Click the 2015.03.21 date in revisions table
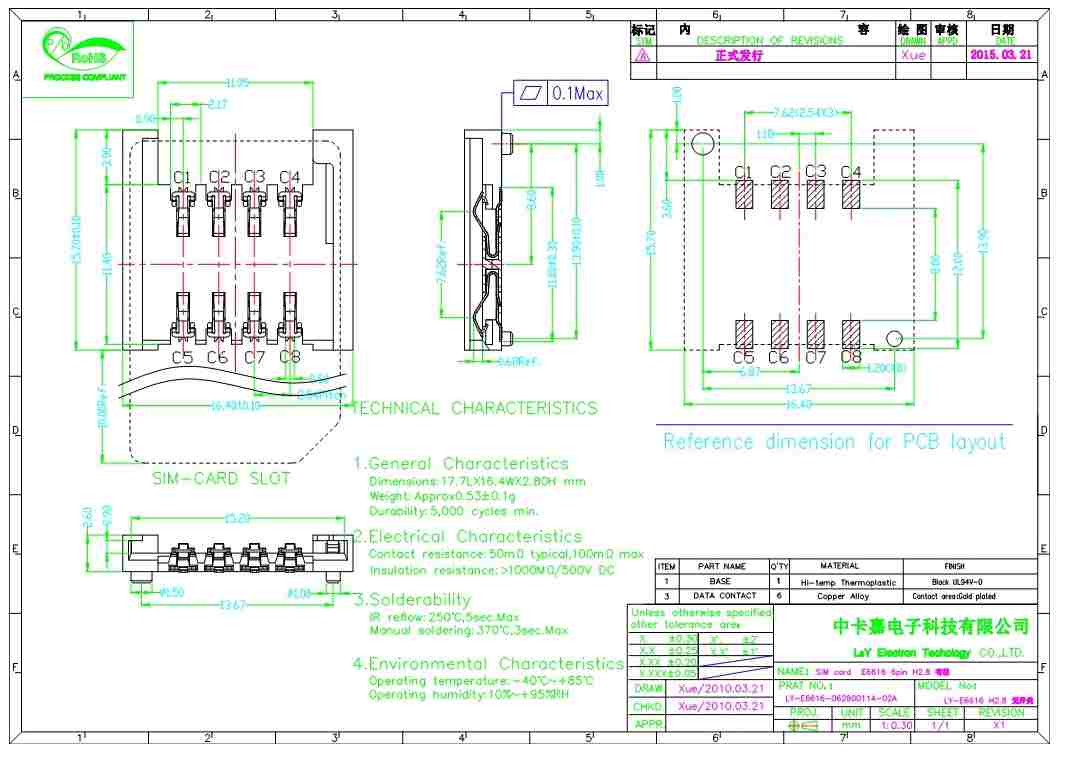 point(1000,56)
